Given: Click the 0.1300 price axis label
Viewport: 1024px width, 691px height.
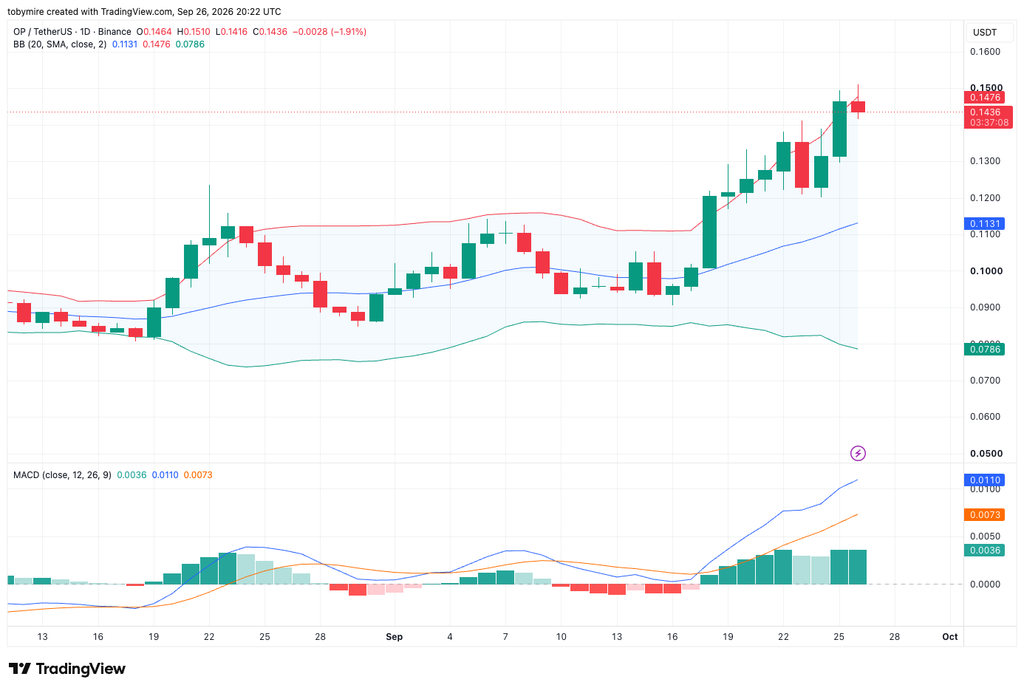Looking at the screenshot, I should (x=985, y=161).
